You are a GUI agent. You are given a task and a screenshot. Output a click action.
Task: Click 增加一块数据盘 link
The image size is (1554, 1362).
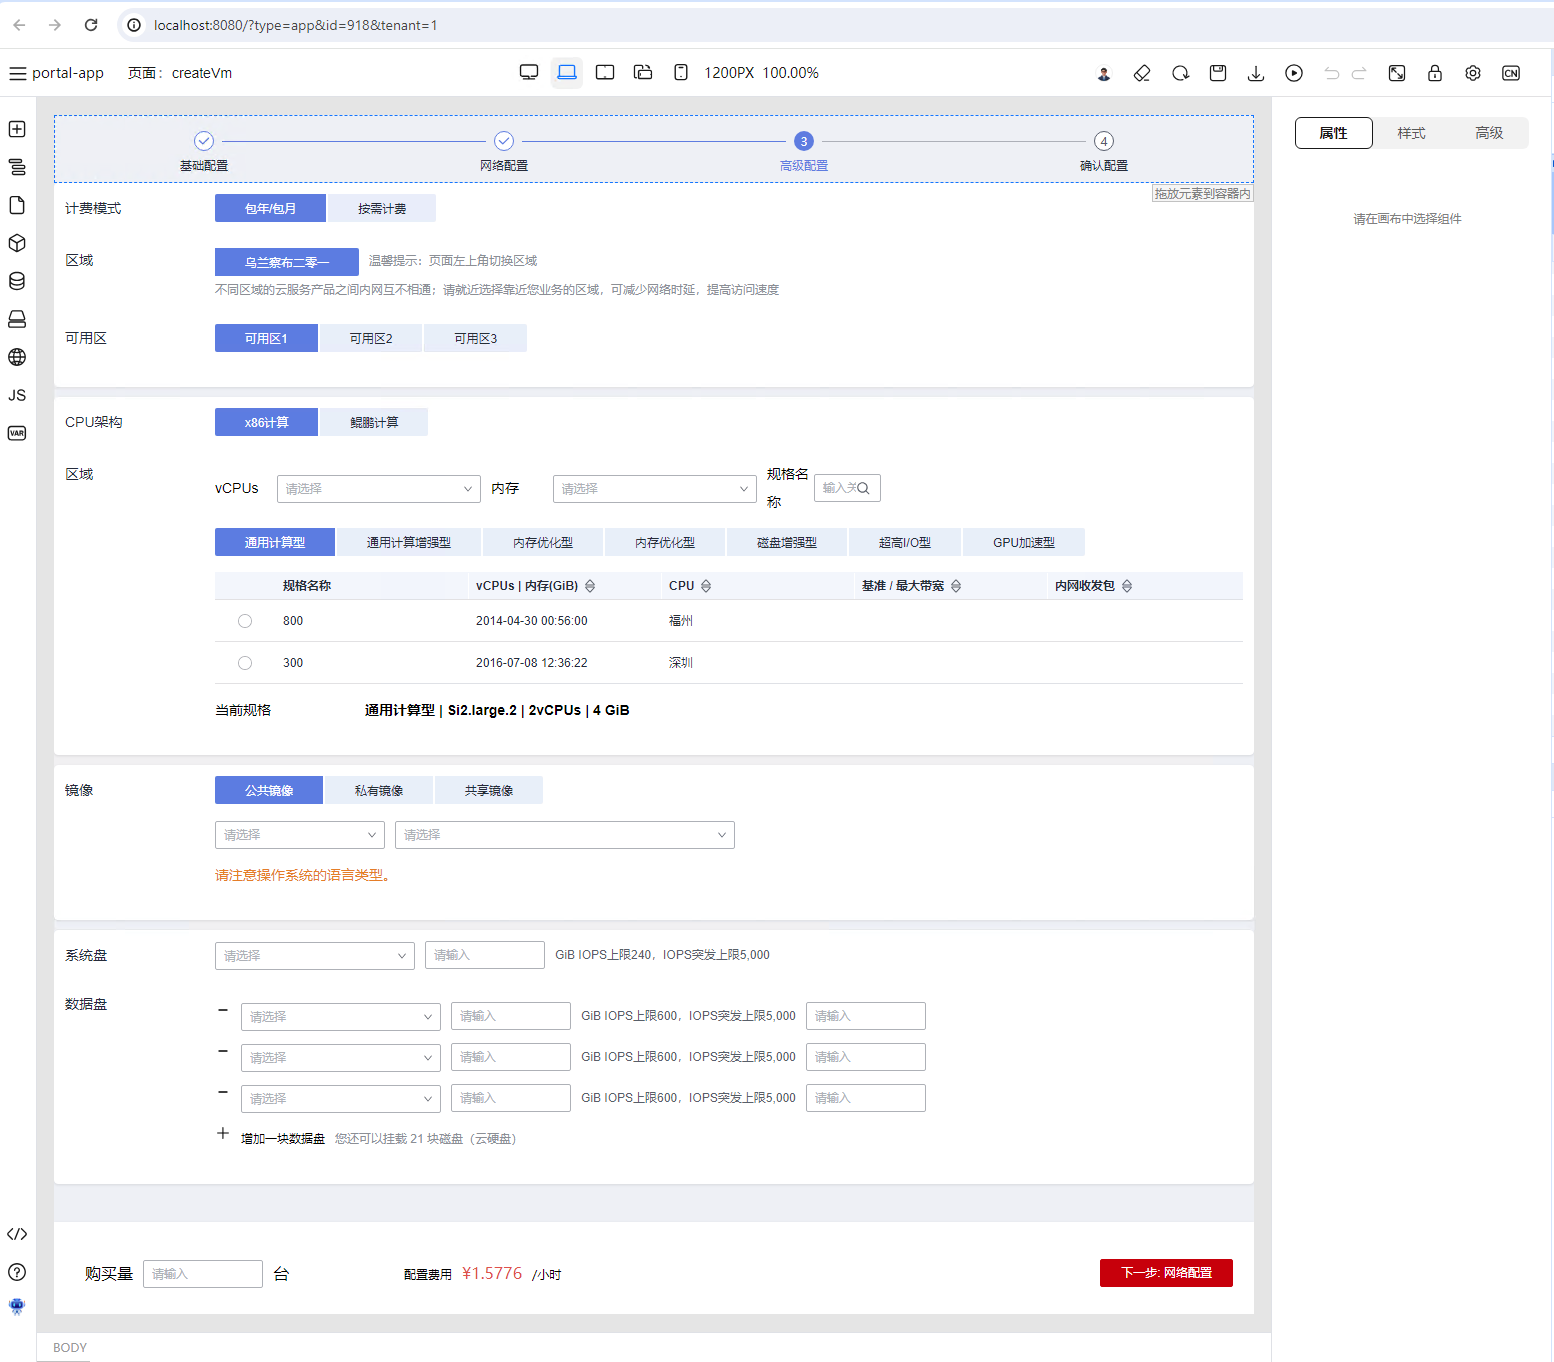pyautogui.click(x=283, y=1138)
